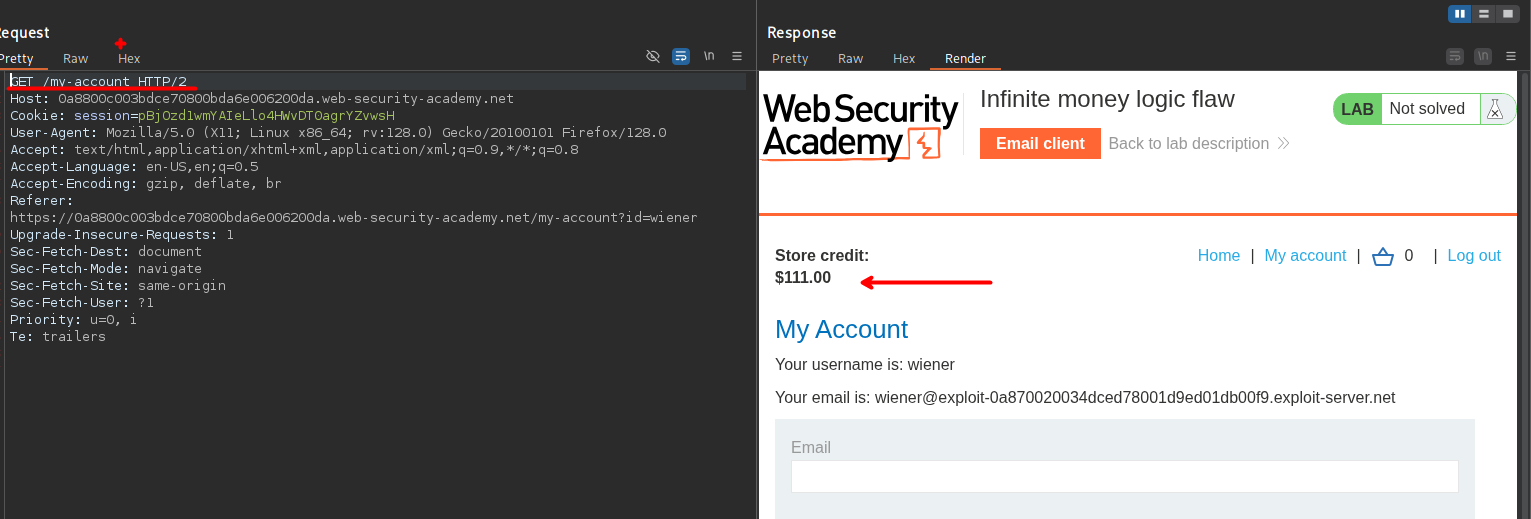
Task: Click the Response line wrap icon
Action: pos(1456,57)
